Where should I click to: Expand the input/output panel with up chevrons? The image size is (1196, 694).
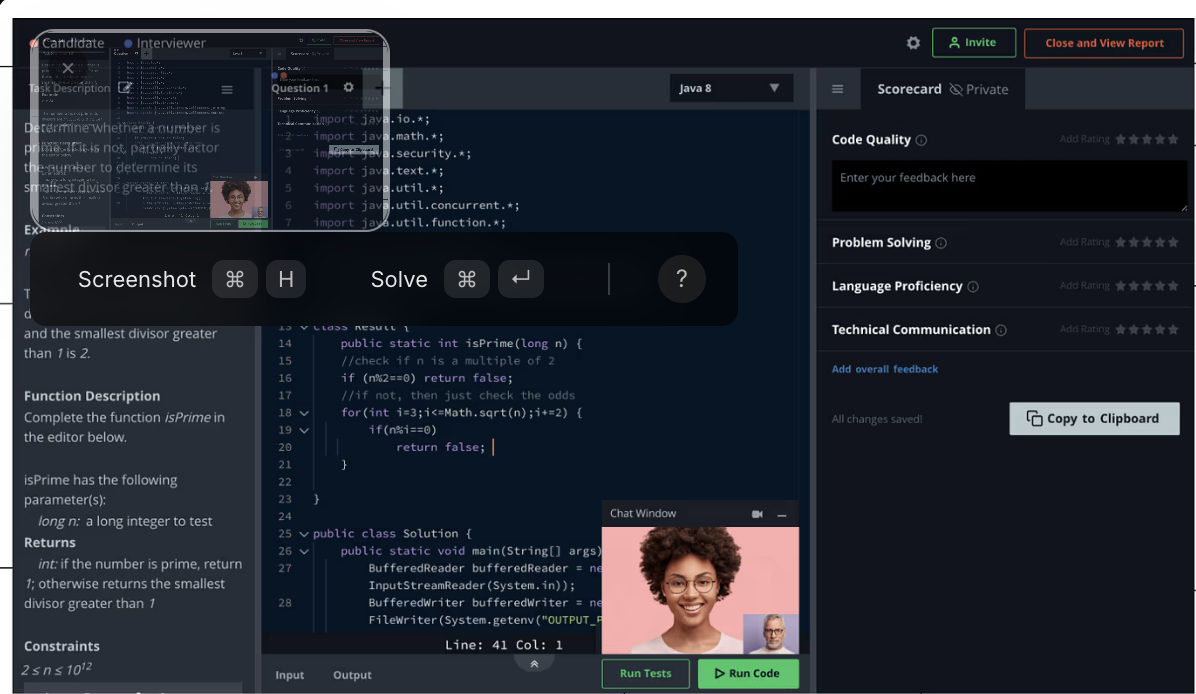[x=534, y=664]
